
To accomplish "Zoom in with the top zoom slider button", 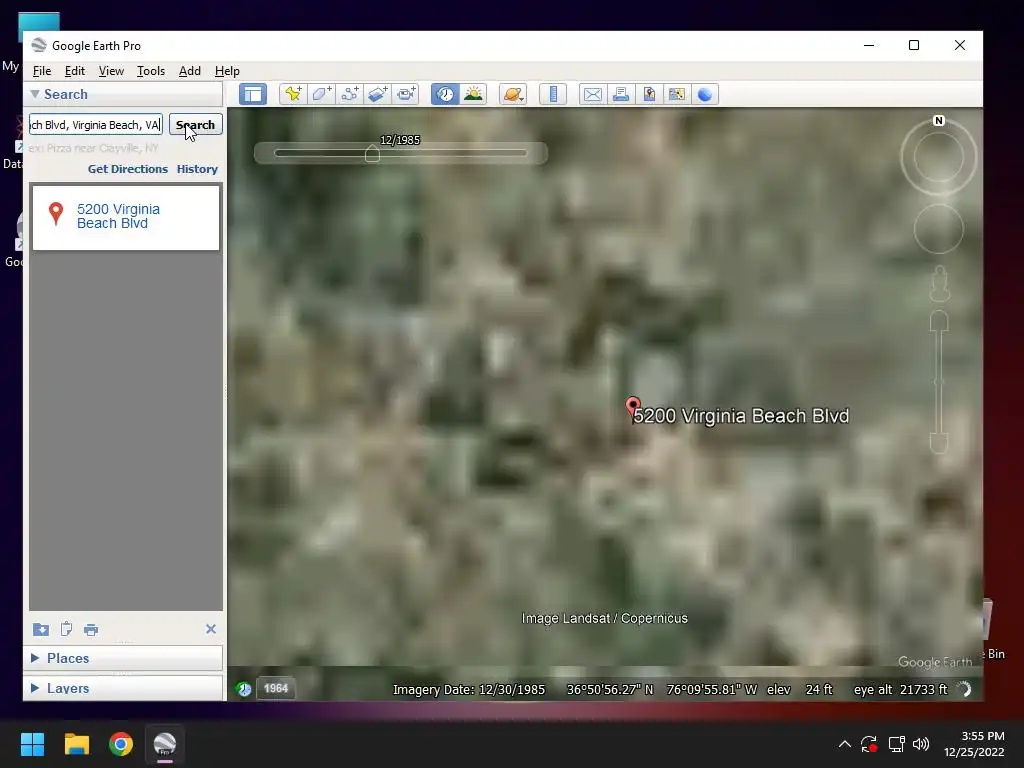I will tap(938, 321).
